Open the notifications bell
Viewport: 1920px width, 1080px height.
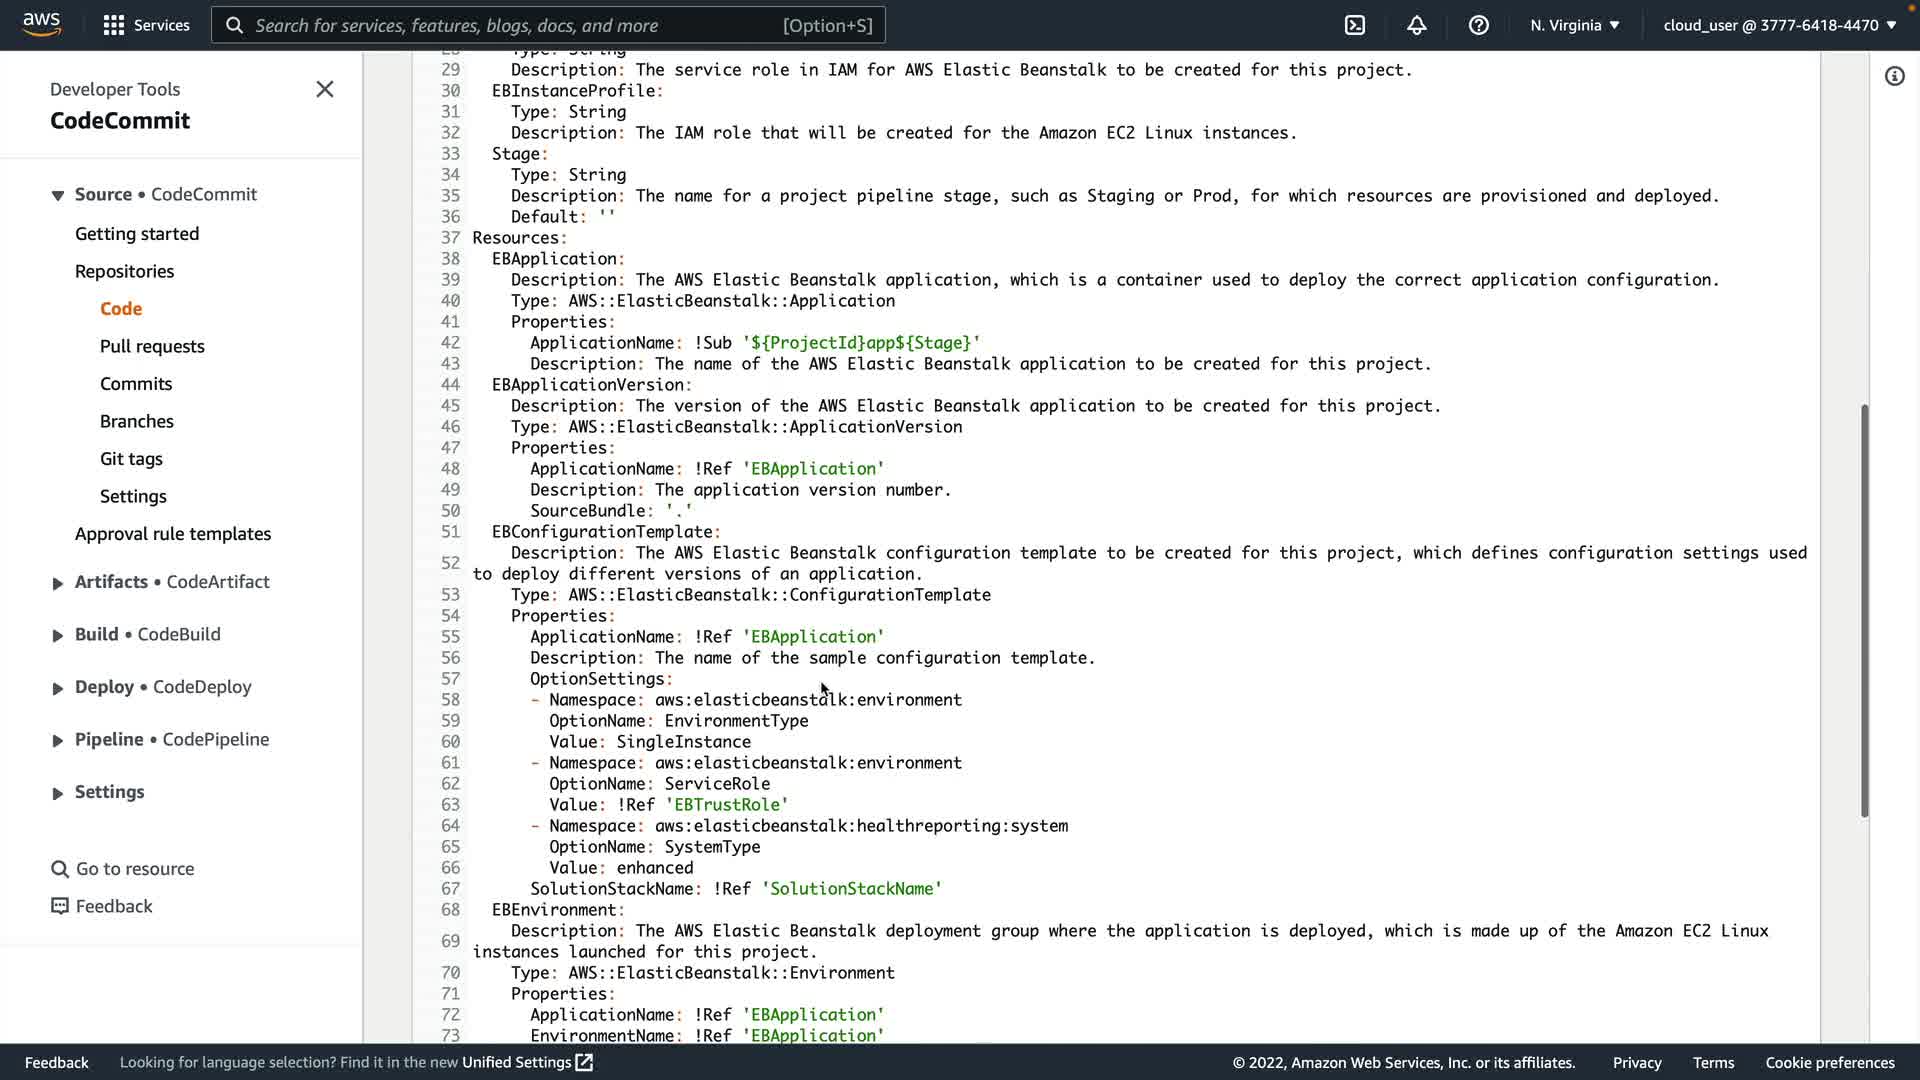coord(1416,25)
